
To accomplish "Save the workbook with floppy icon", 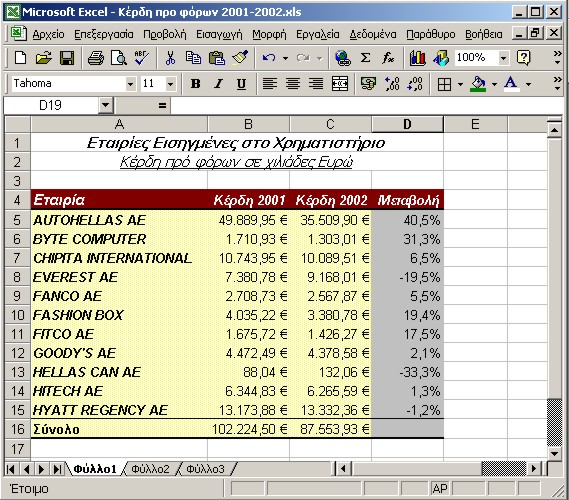I will [67, 58].
